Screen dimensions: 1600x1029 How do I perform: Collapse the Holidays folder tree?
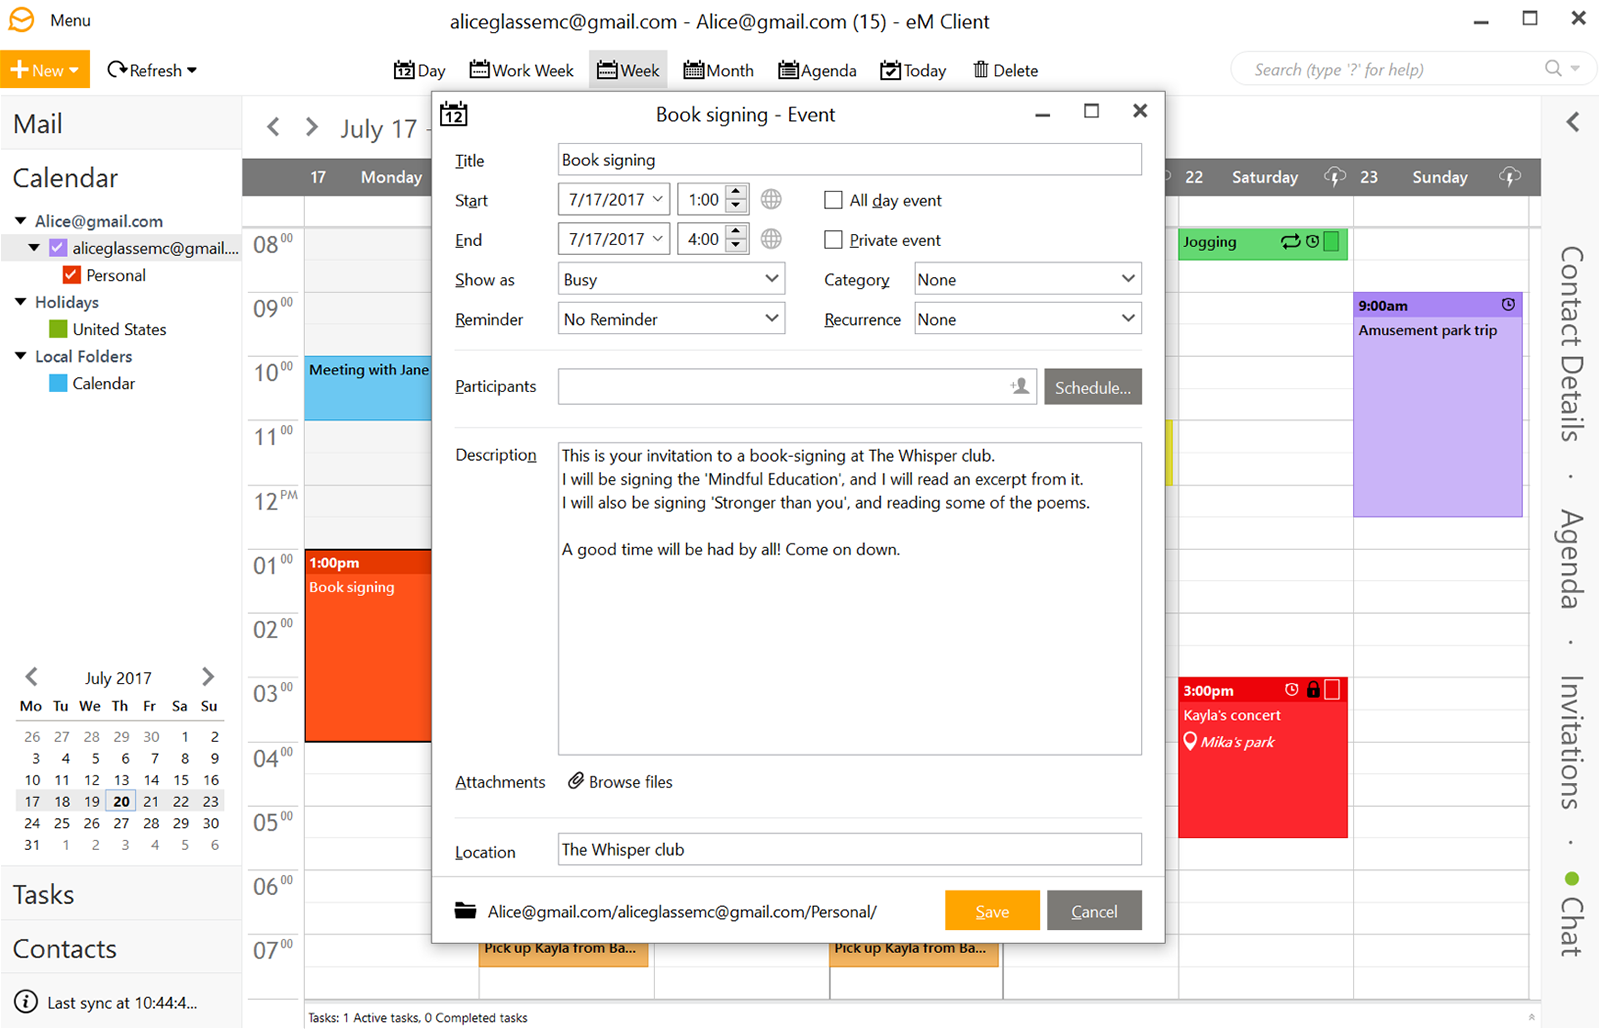18,301
